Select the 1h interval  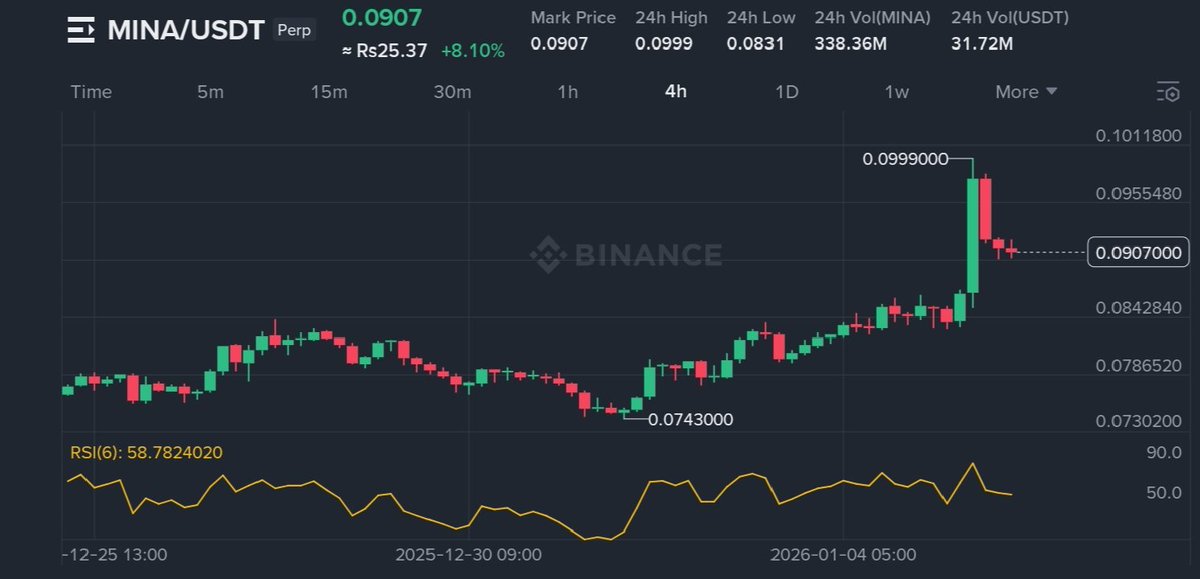point(568,92)
